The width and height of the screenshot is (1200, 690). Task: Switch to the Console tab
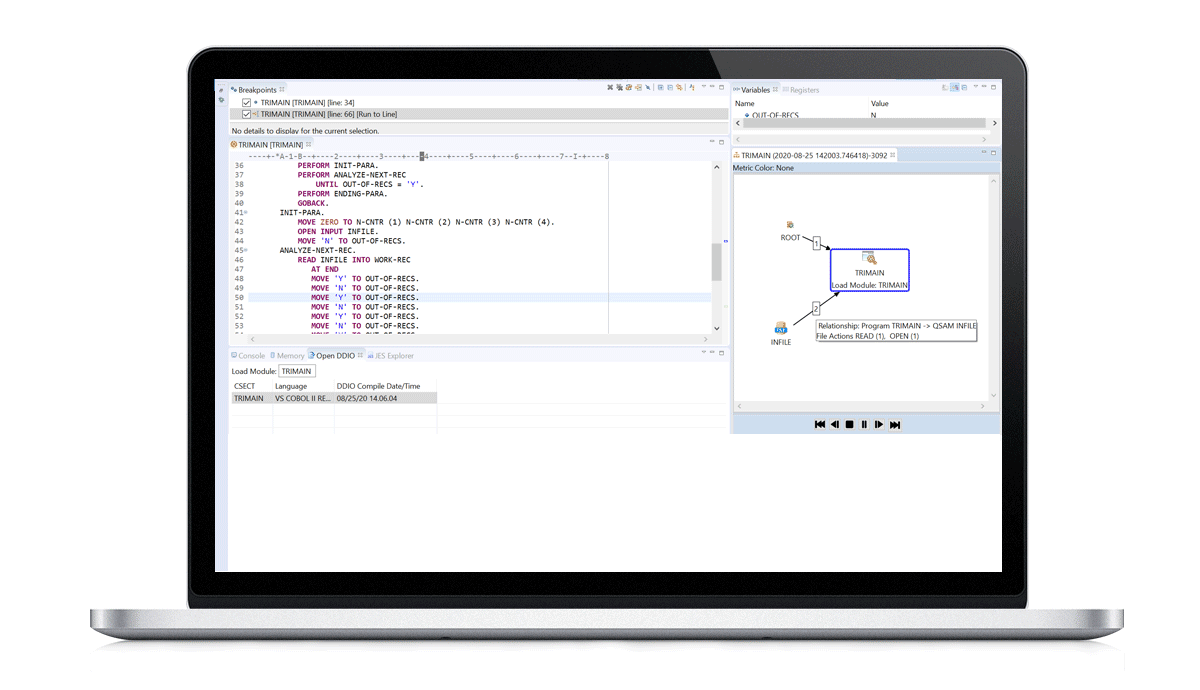coord(251,356)
